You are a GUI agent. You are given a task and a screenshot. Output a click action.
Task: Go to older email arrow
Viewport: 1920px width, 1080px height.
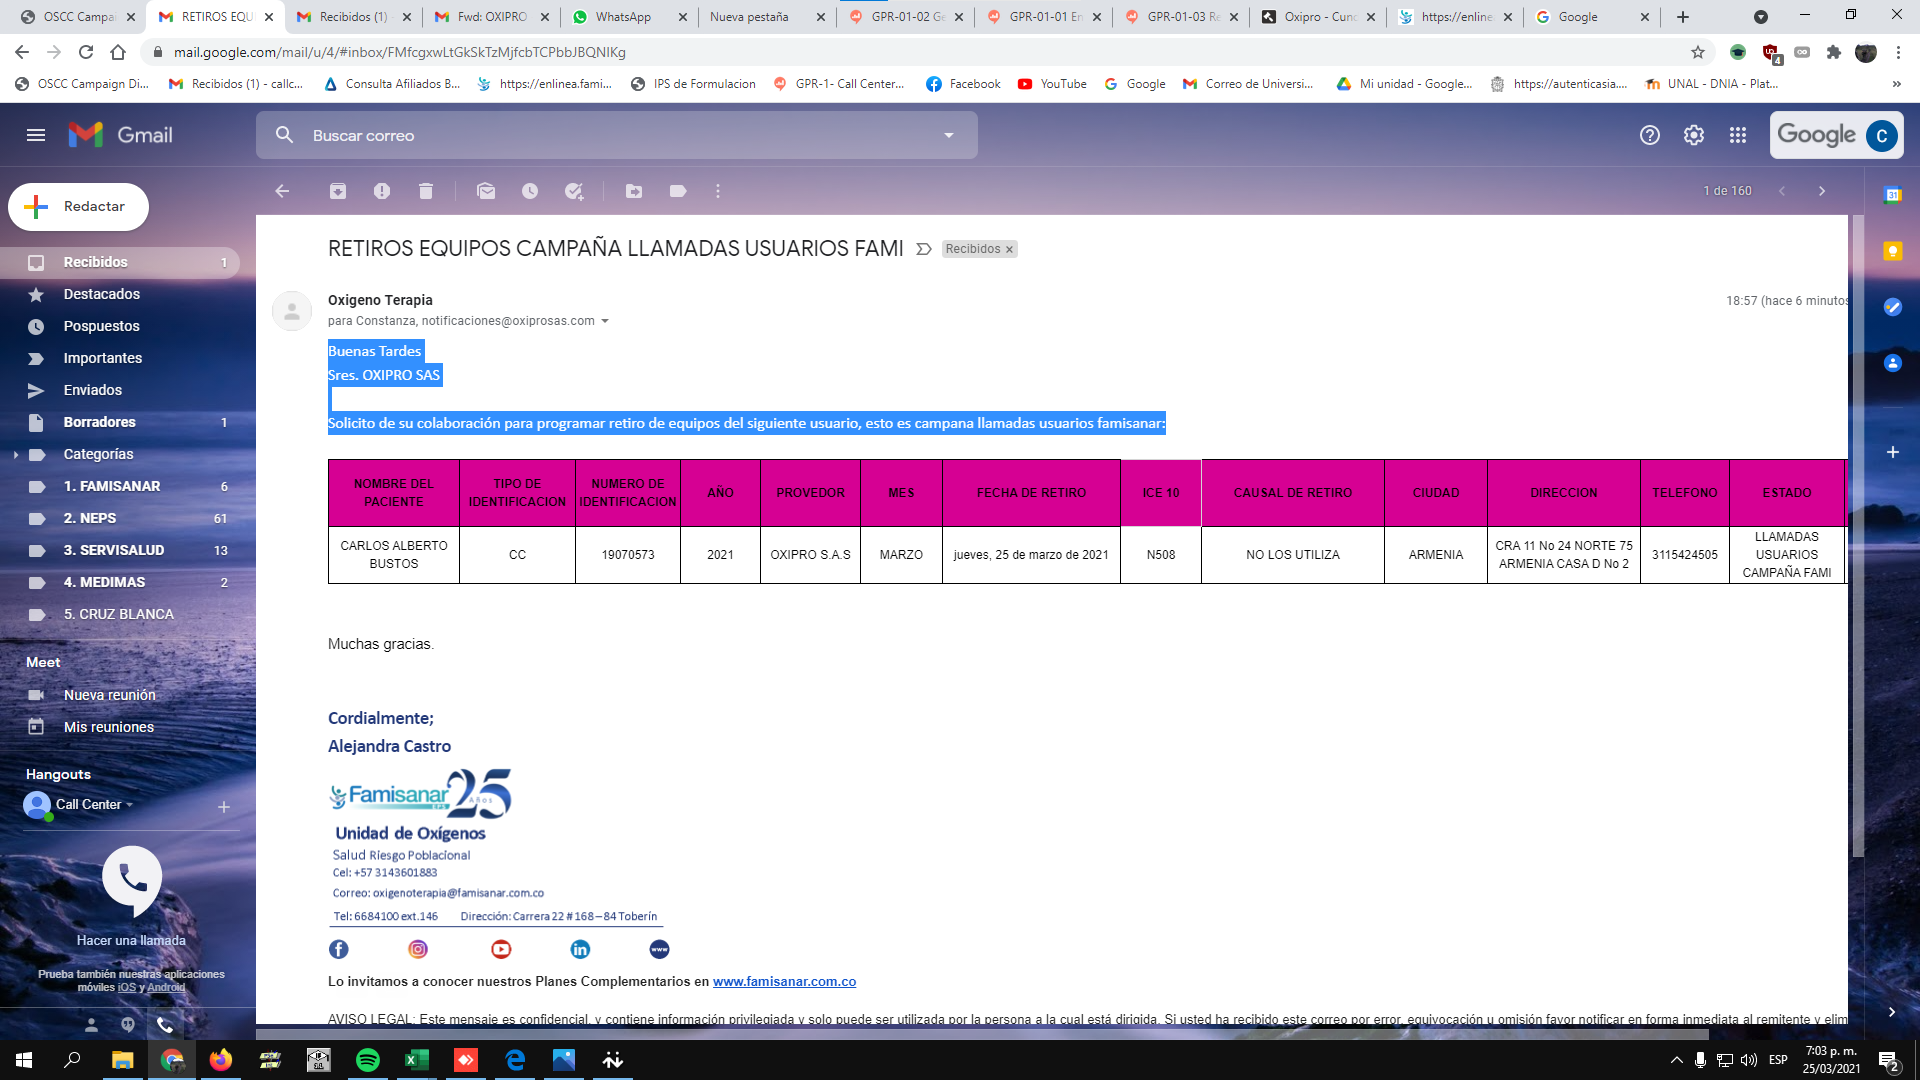click(1822, 191)
